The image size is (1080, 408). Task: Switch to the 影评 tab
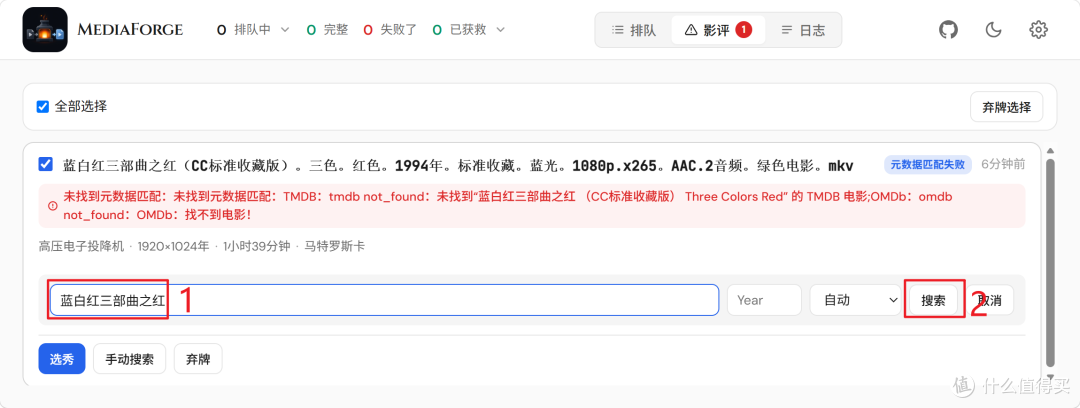(718, 30)
